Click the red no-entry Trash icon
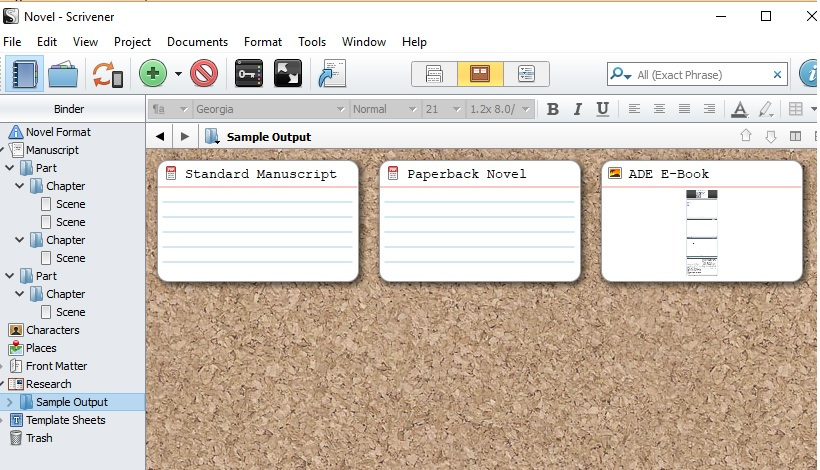This screenshot has height=470, width=820. tap(204, 74)
